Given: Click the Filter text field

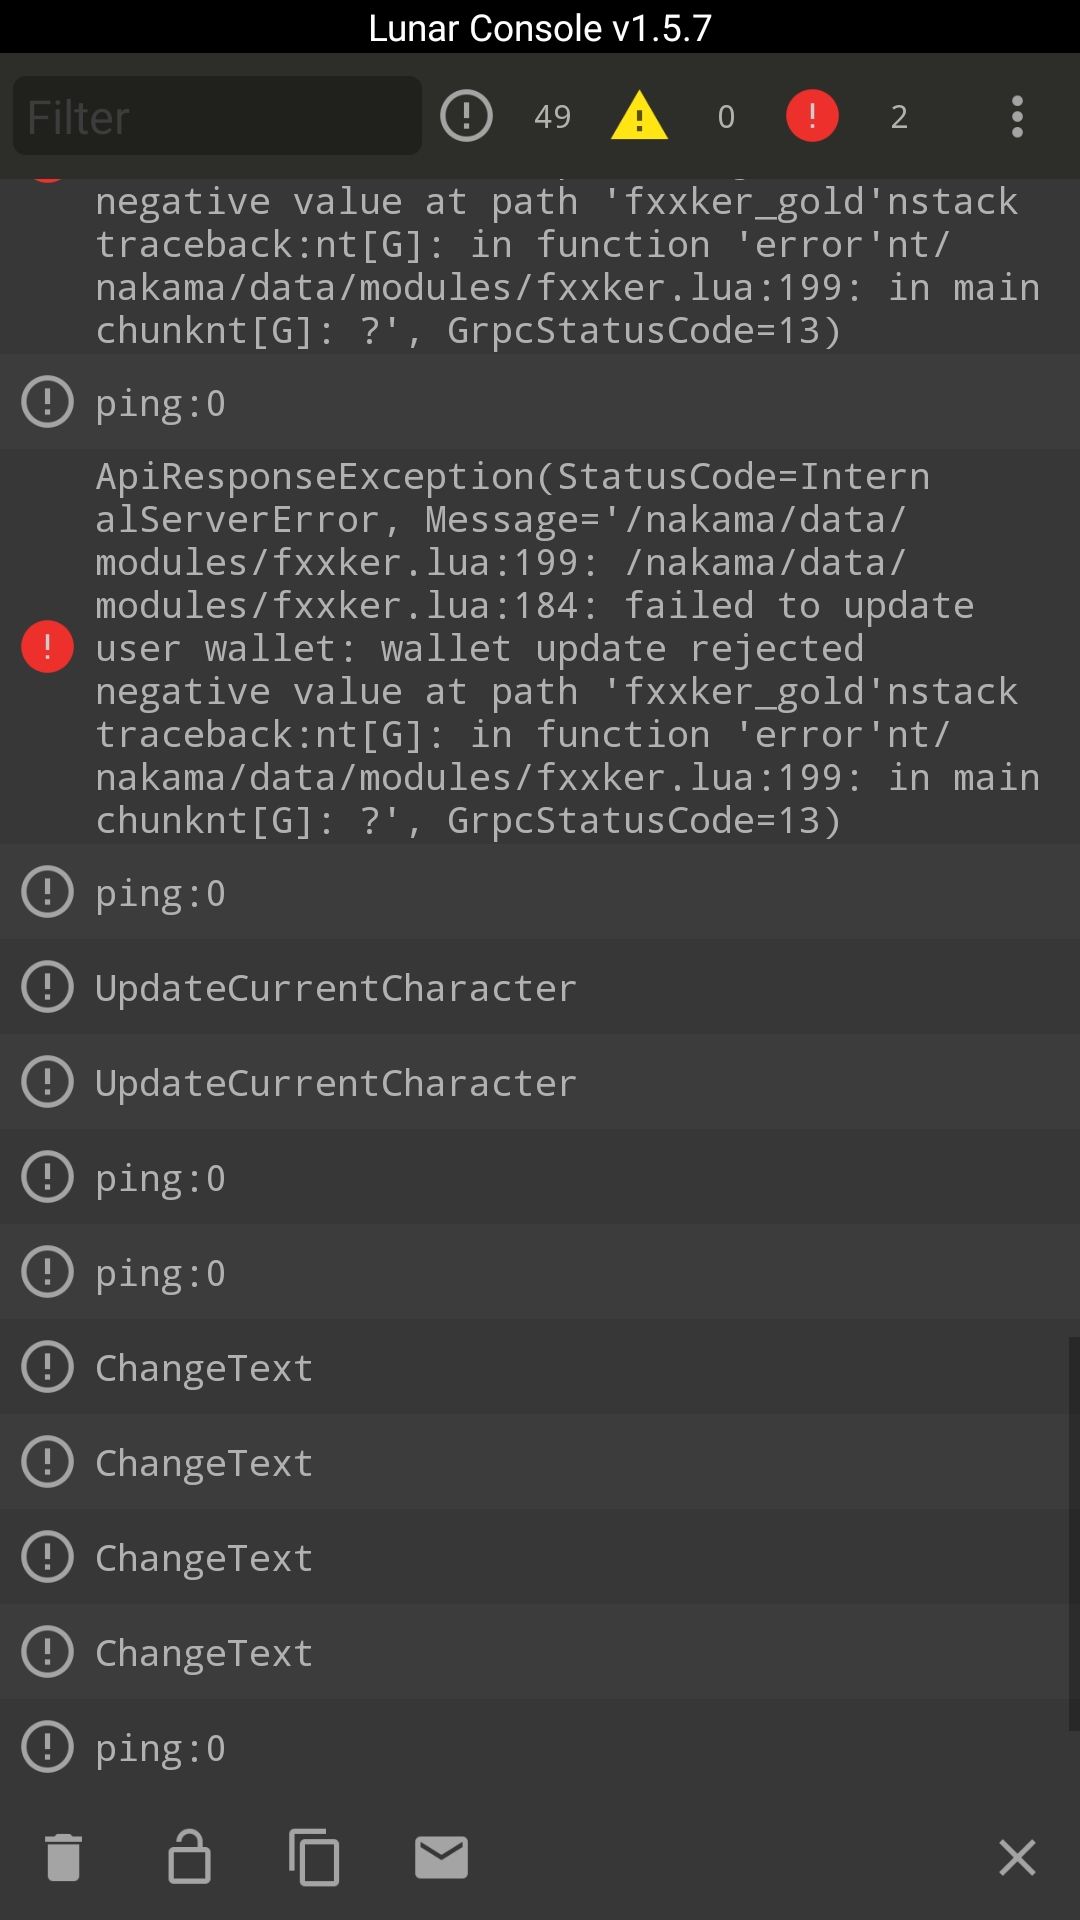Looking at the screenshot, I should coord(217,116).
